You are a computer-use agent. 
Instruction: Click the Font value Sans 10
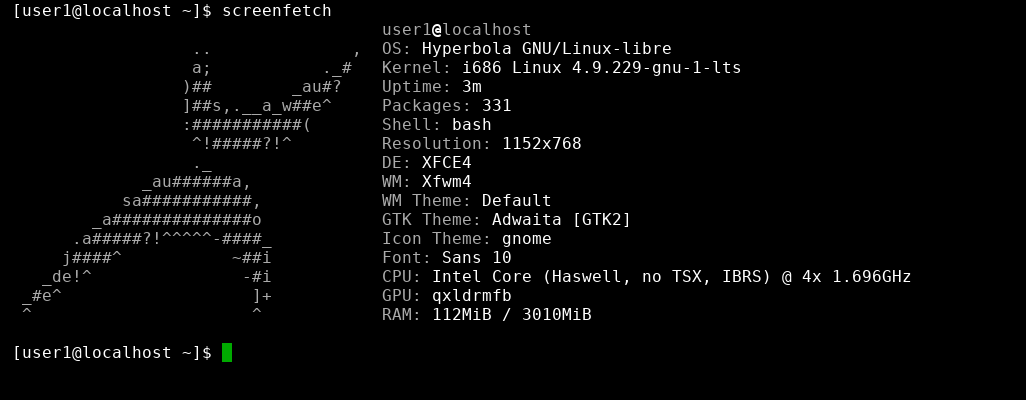(x=476, y=258)
